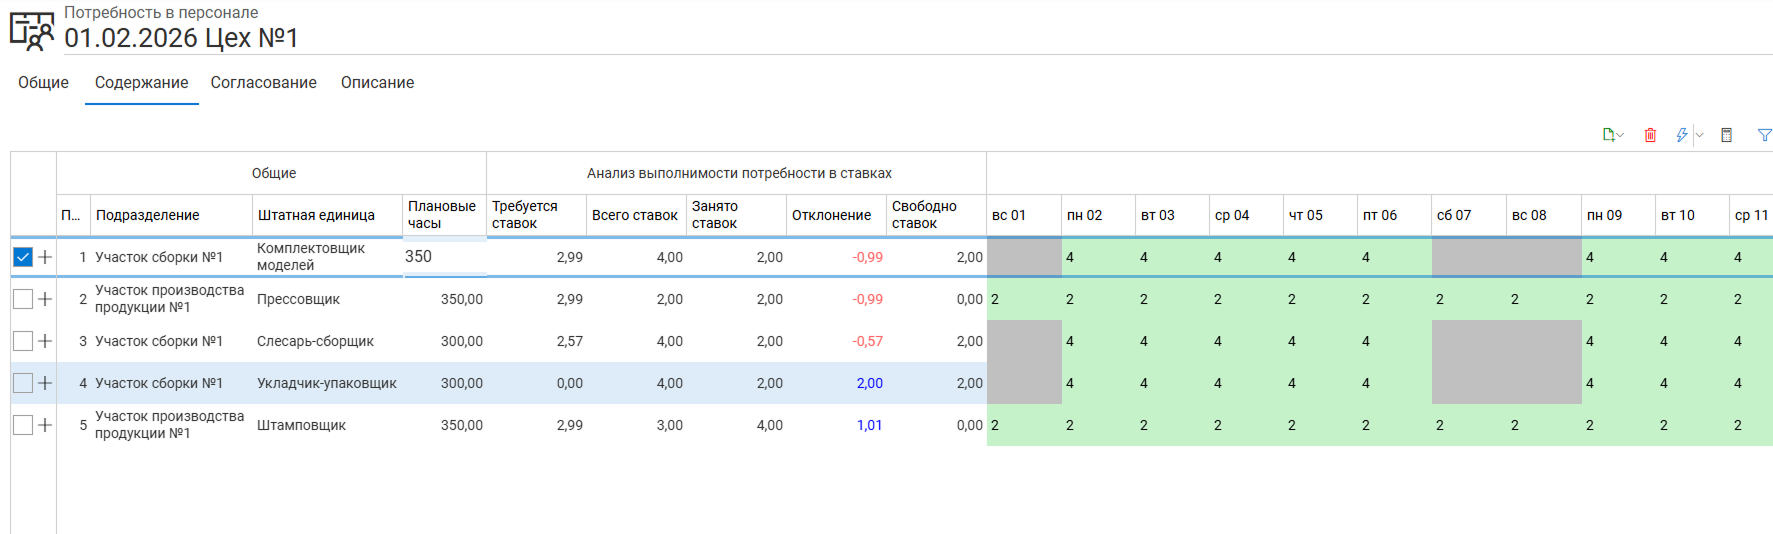Viewport: 1773px width, 534px height.
Task: Run the lightning bolt action
Action: (x=1682, y=135)
